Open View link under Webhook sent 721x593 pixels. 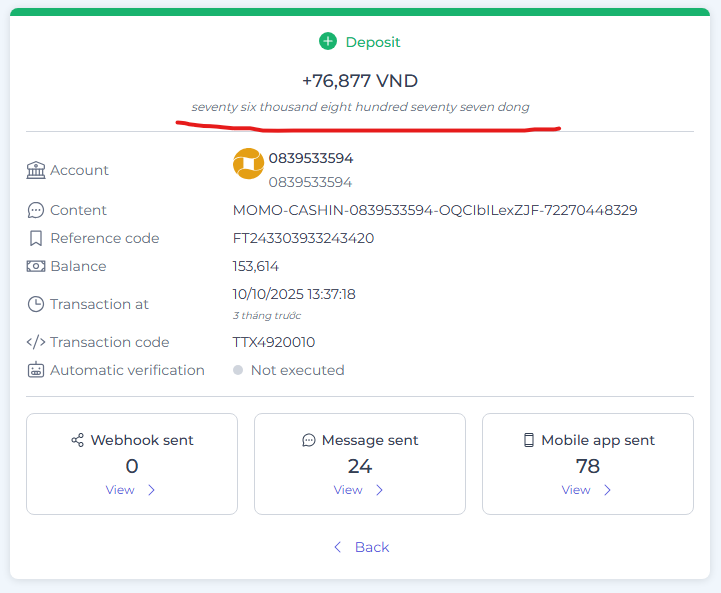tap(120, 490)
